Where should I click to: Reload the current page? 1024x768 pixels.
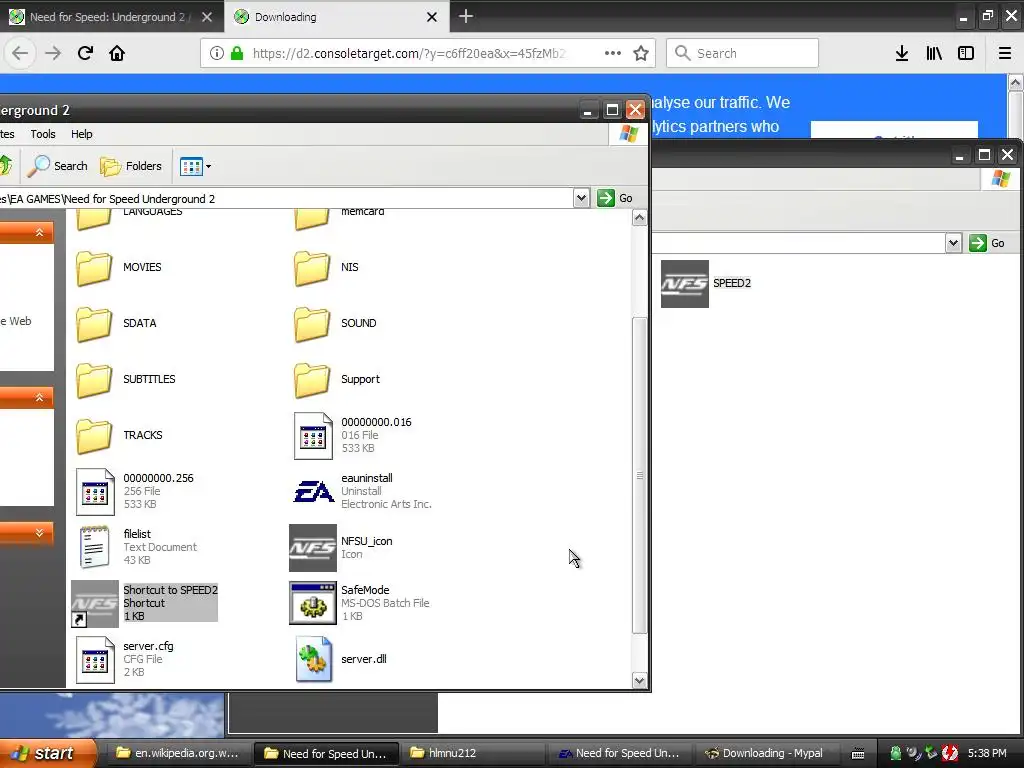click(85, 53)
